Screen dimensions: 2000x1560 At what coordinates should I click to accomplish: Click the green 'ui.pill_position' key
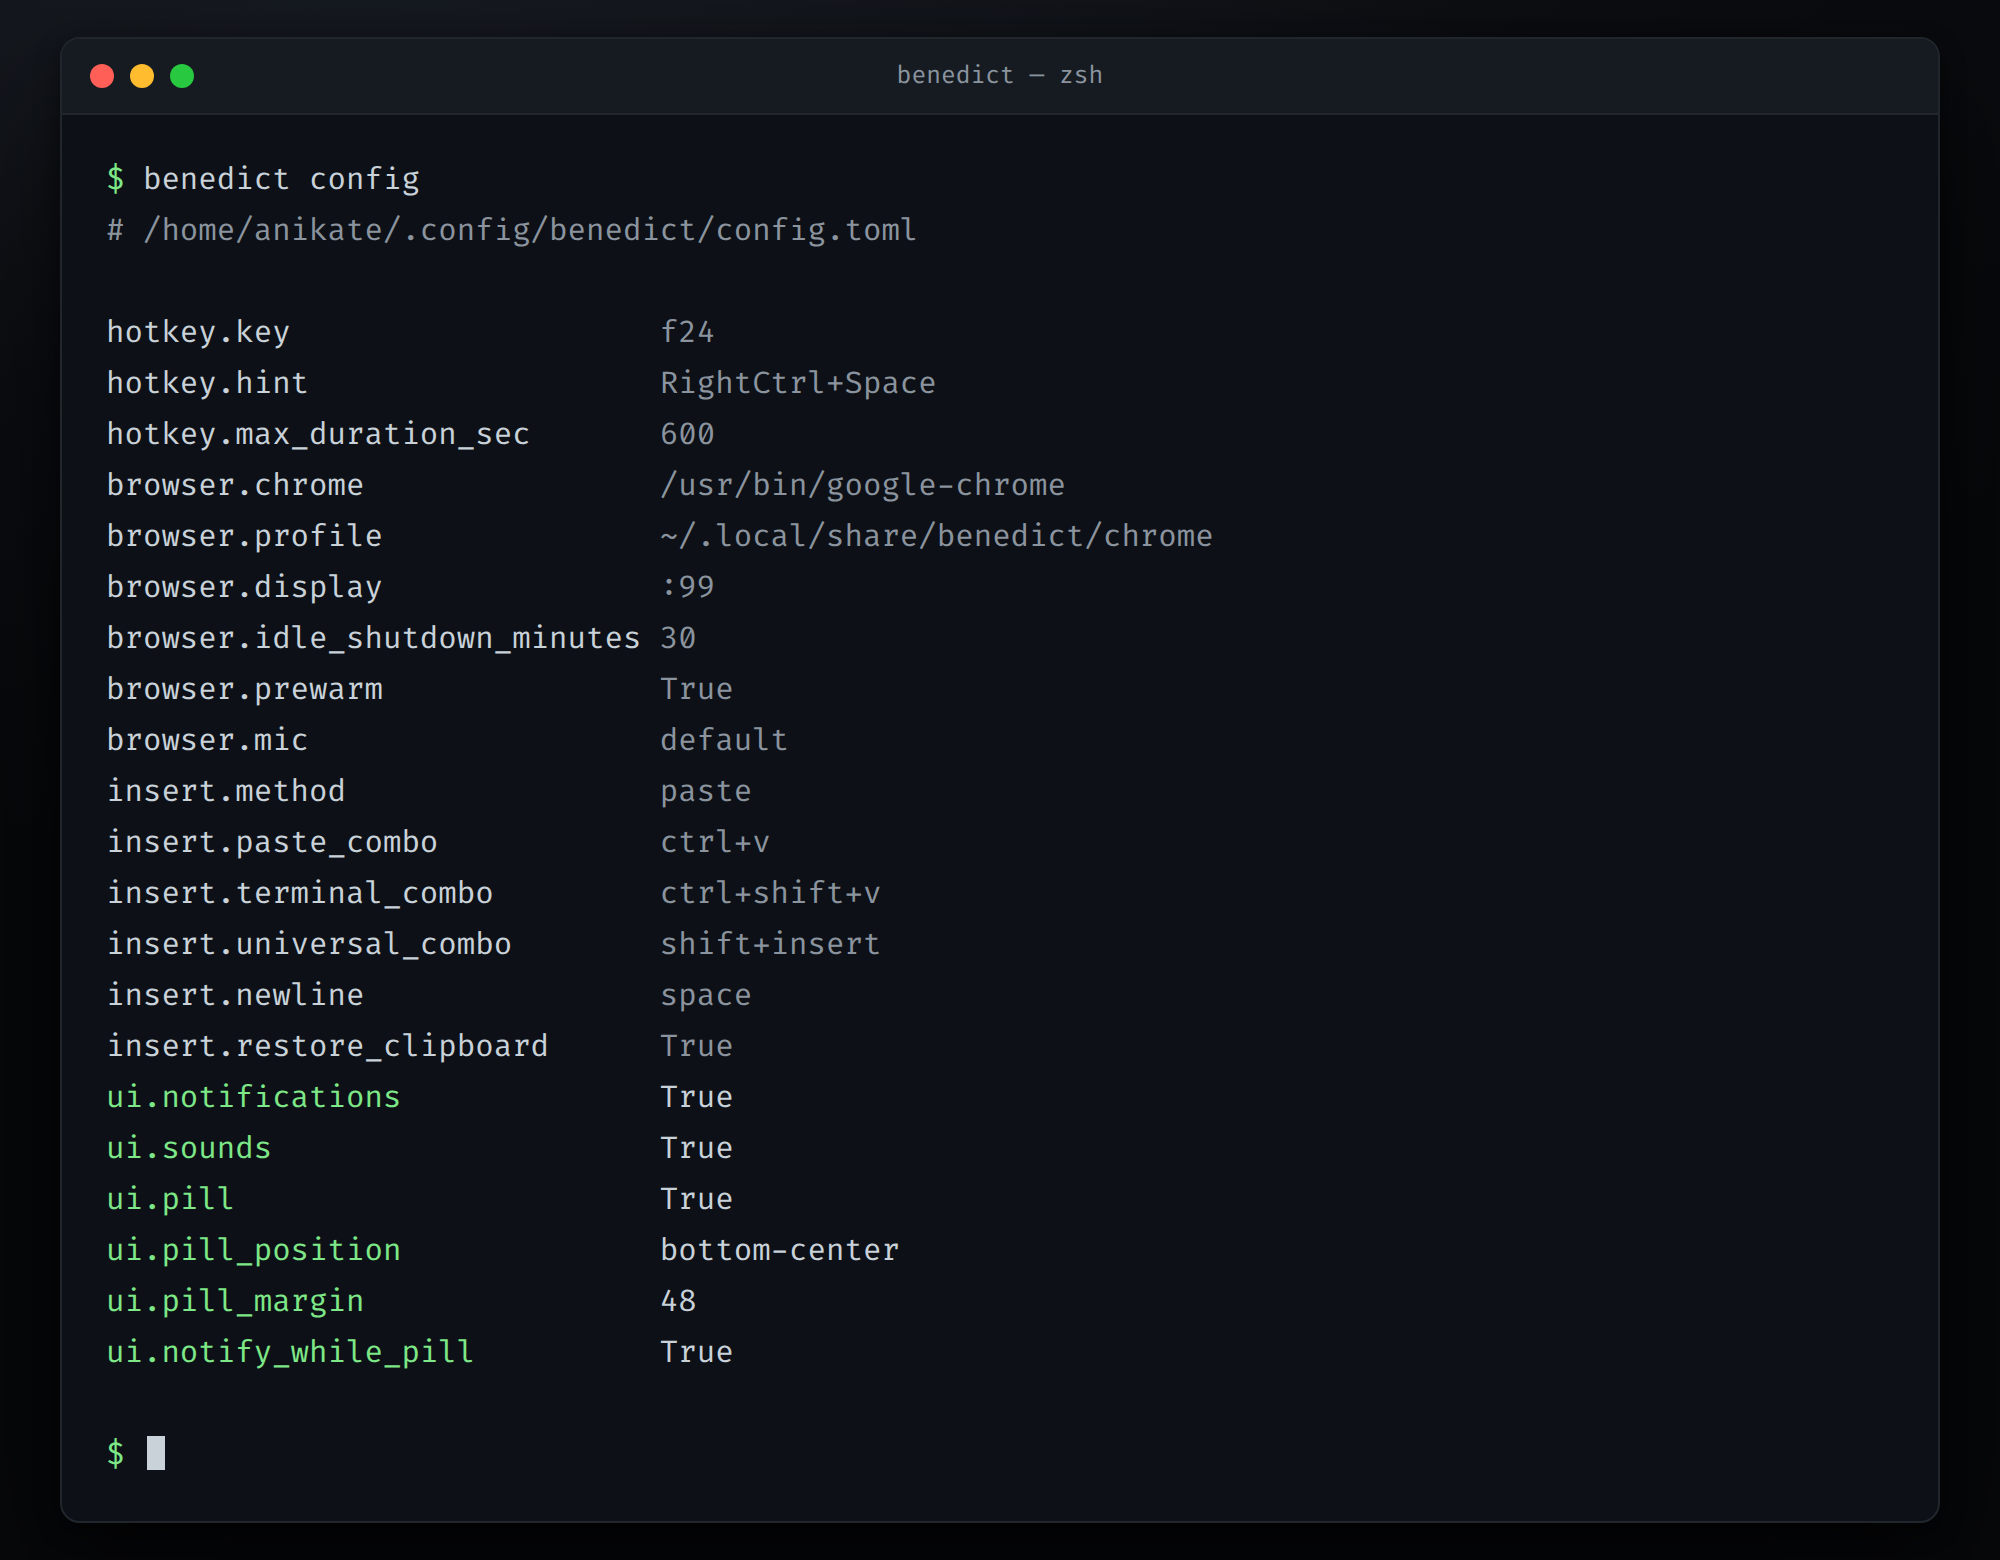click(253, 1250)
